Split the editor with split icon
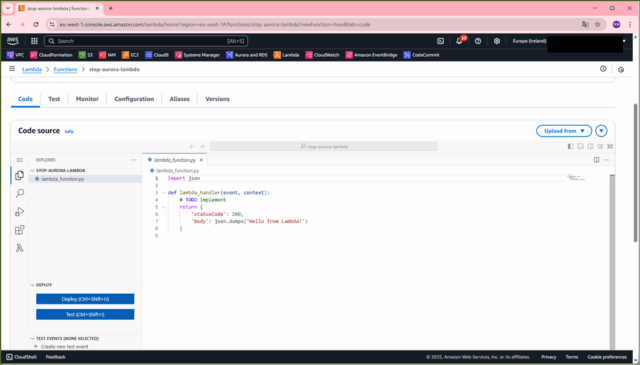 596,160
